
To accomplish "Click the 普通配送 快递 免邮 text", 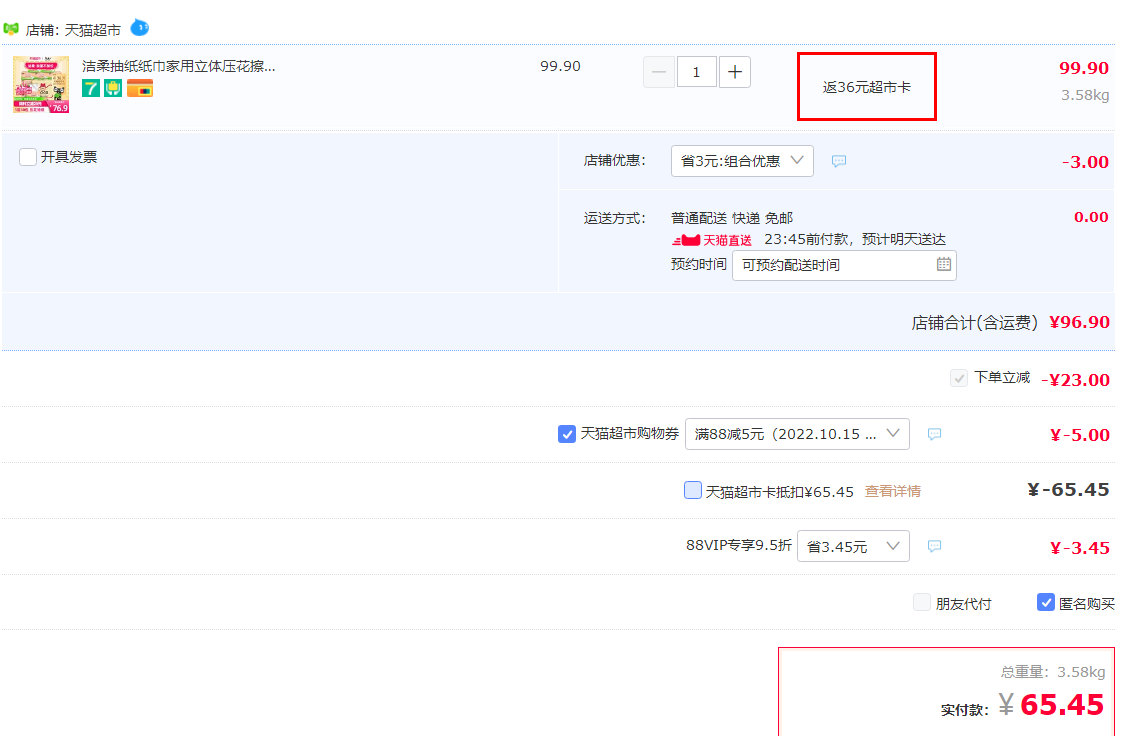I will pos(732,218).
